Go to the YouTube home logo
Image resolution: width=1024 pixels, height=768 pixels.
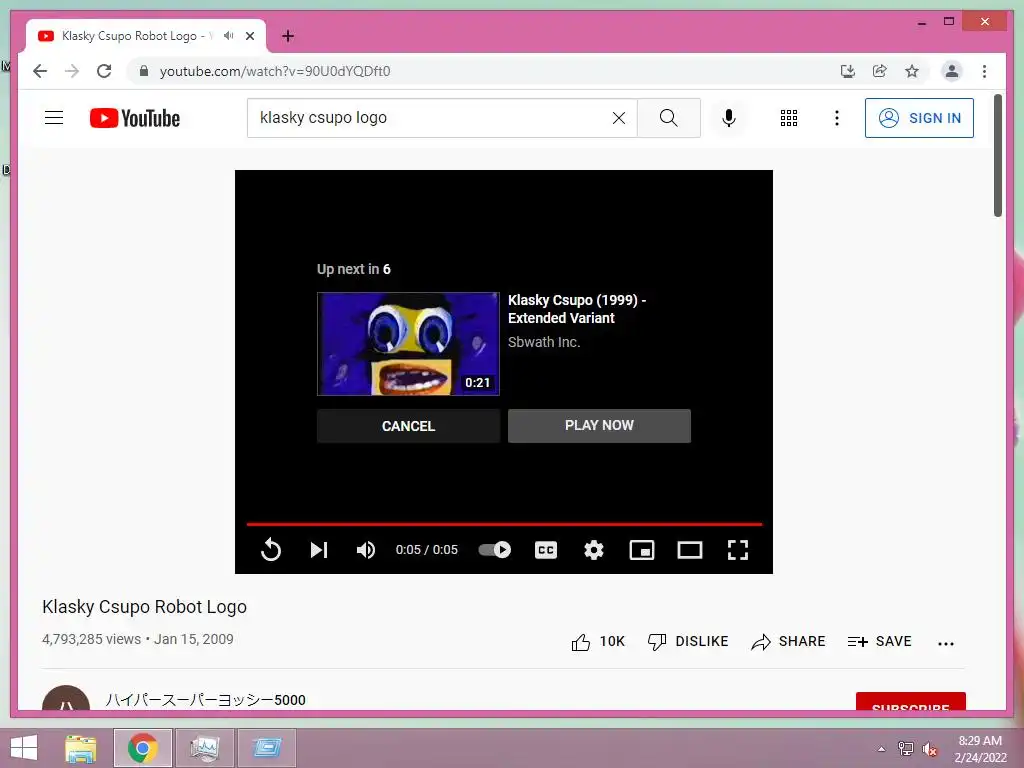135,118
